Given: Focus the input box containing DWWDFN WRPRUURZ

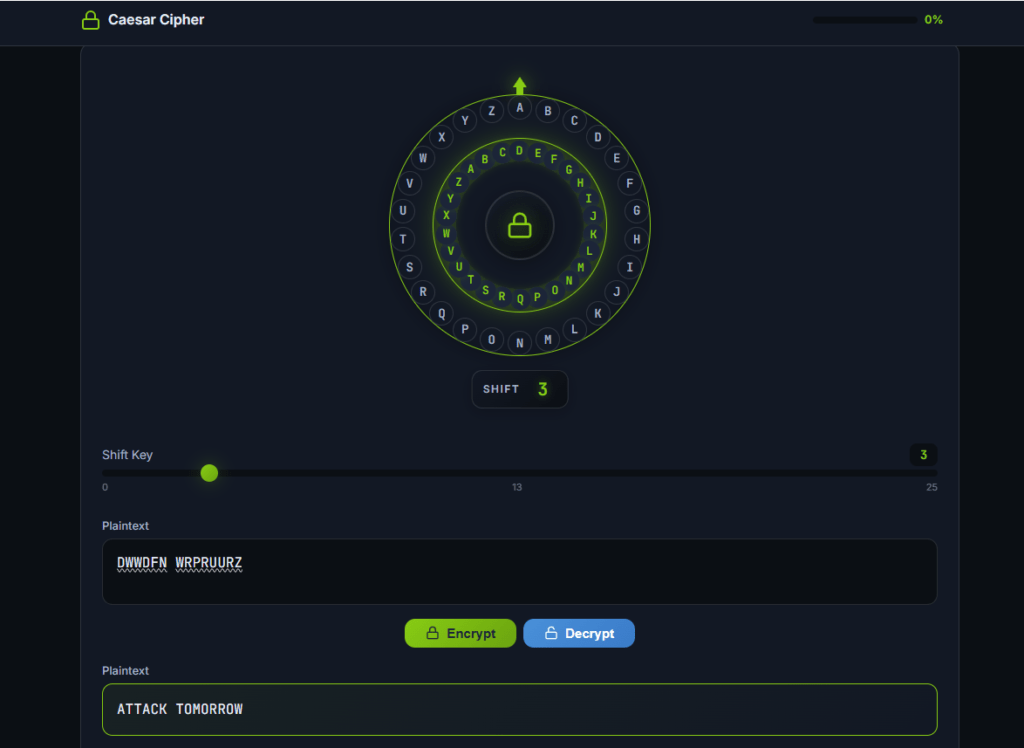Looking at the screenshot, I should (519, 572).
